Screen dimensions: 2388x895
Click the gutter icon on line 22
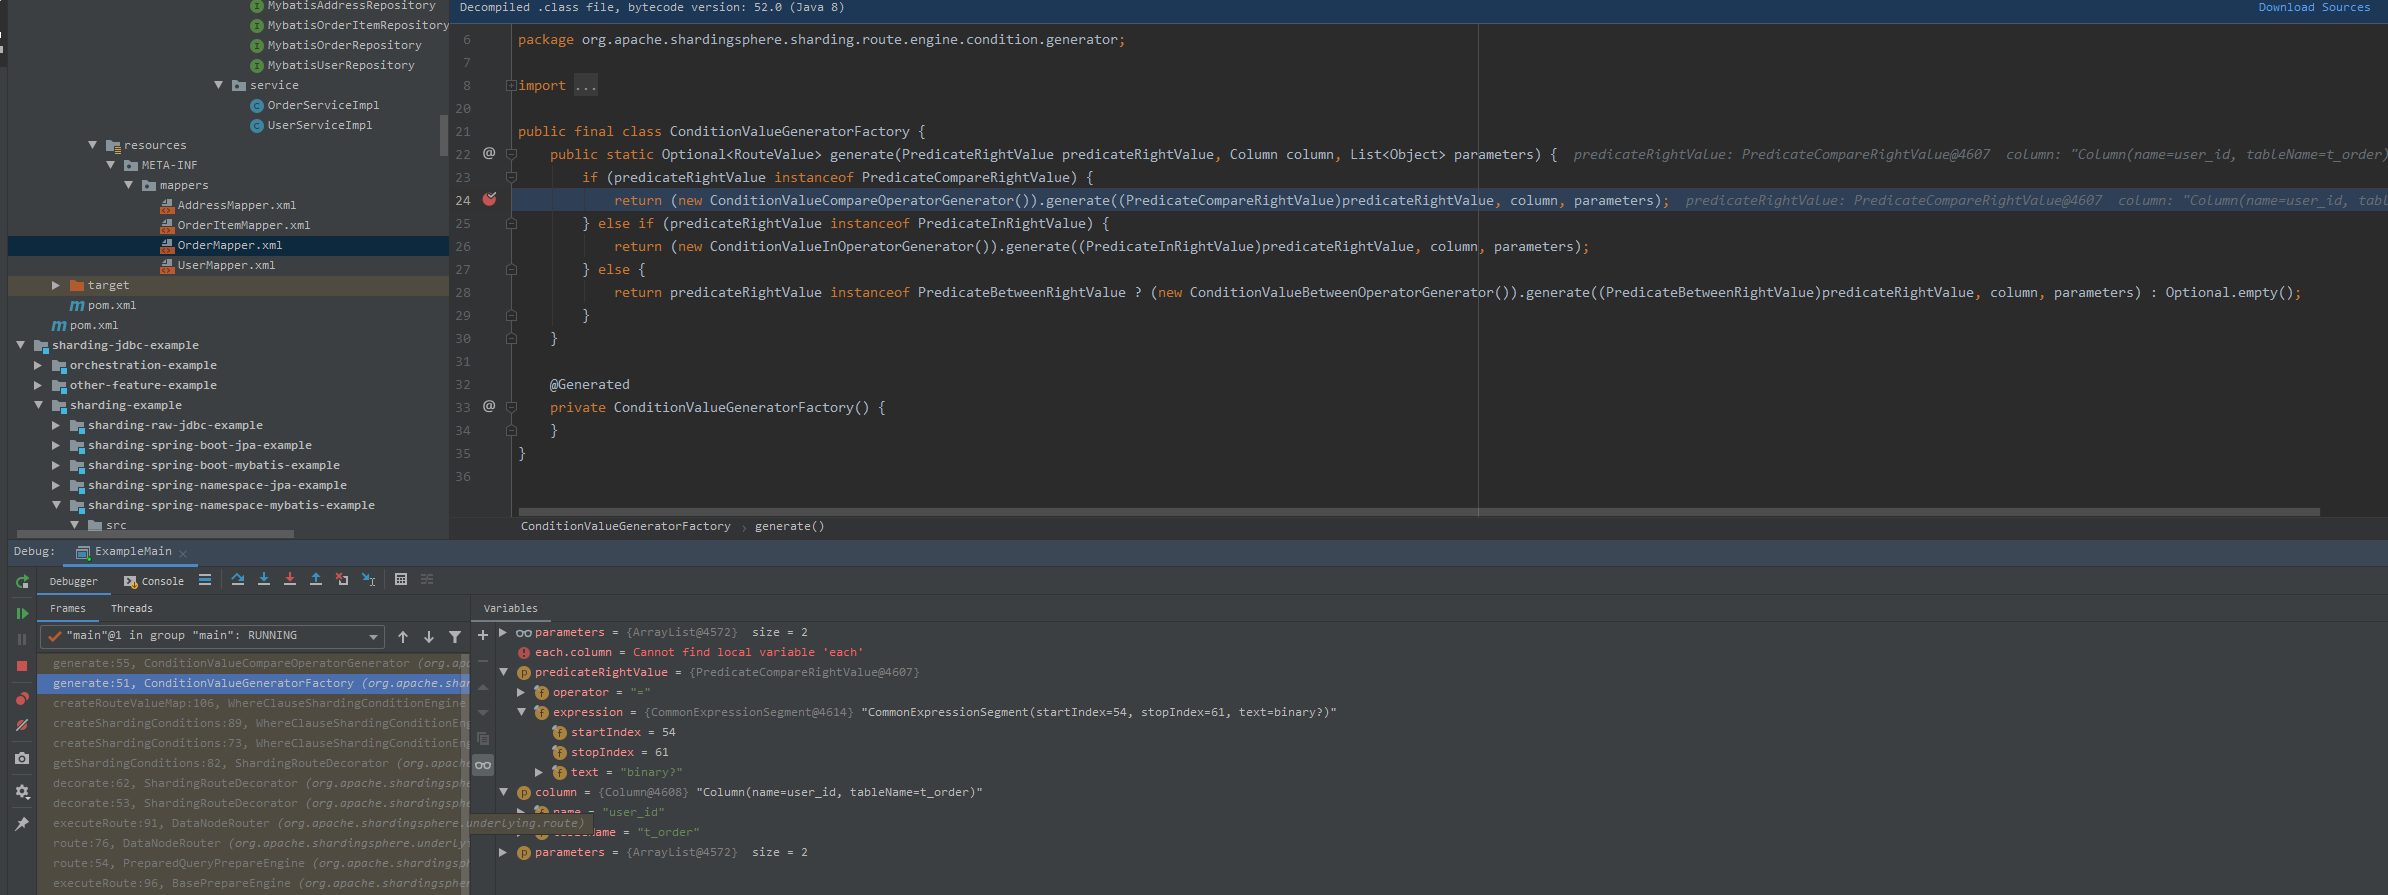tap(489, 153)
